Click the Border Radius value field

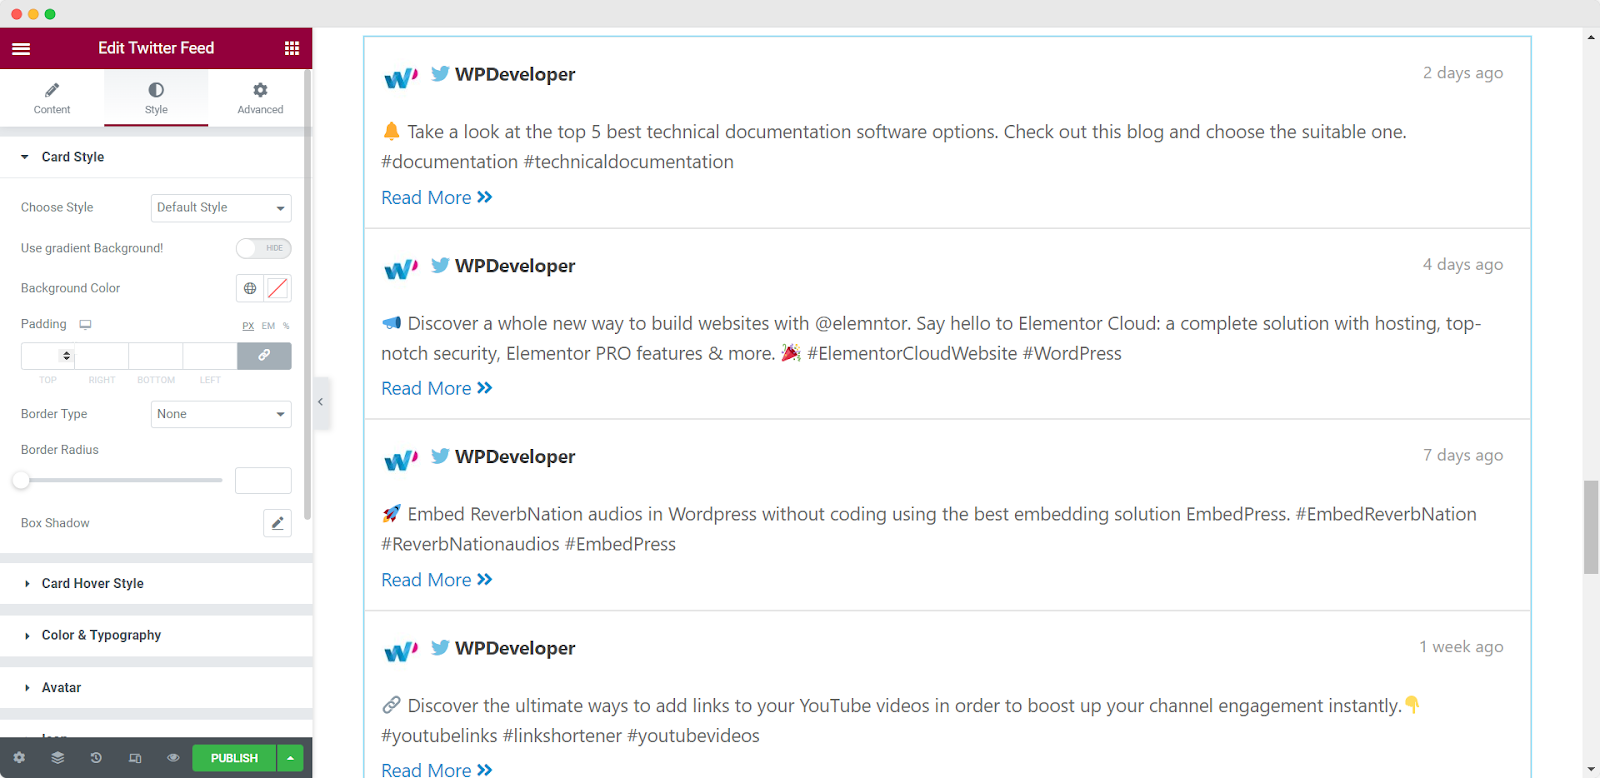pos(263,480)
